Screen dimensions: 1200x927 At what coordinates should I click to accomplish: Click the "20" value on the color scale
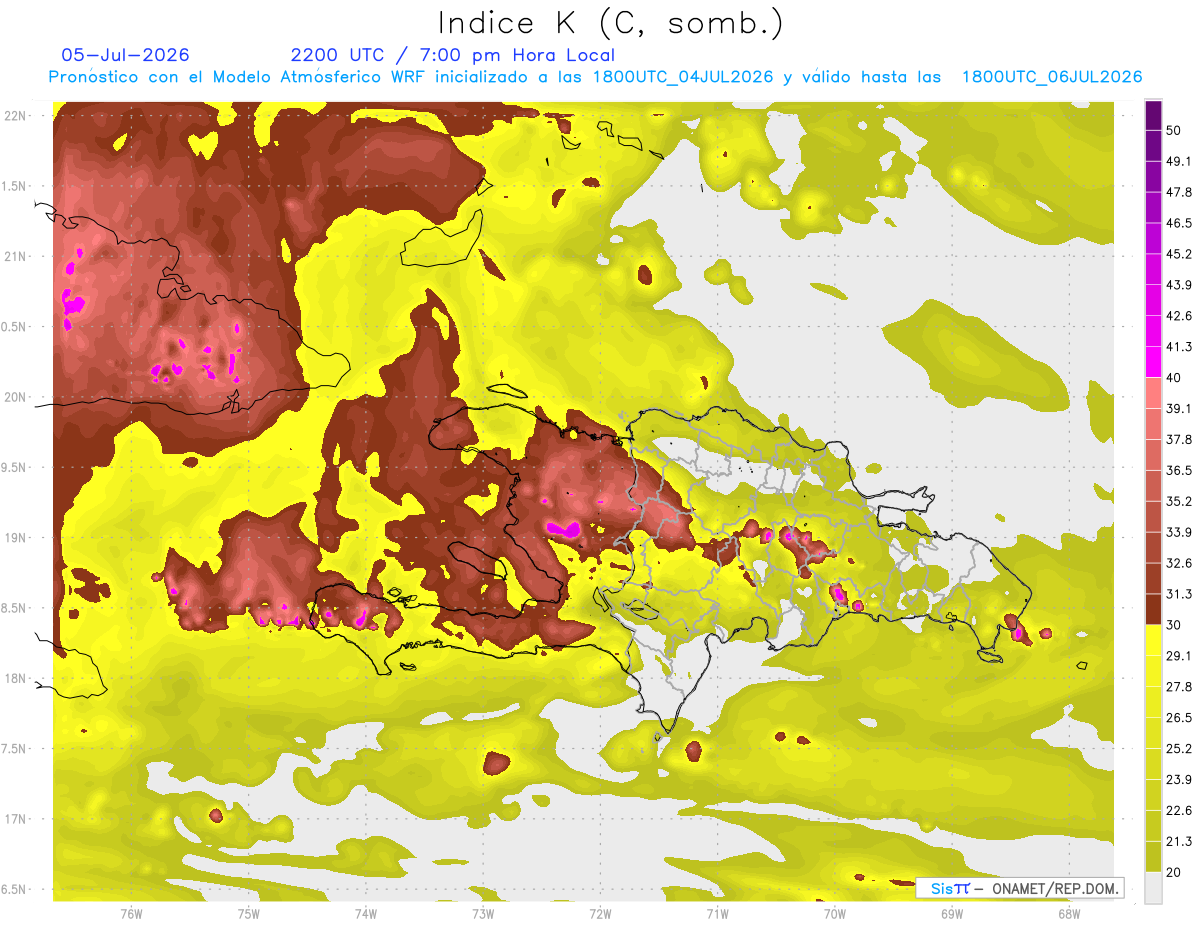click(x=1175, y=873)
